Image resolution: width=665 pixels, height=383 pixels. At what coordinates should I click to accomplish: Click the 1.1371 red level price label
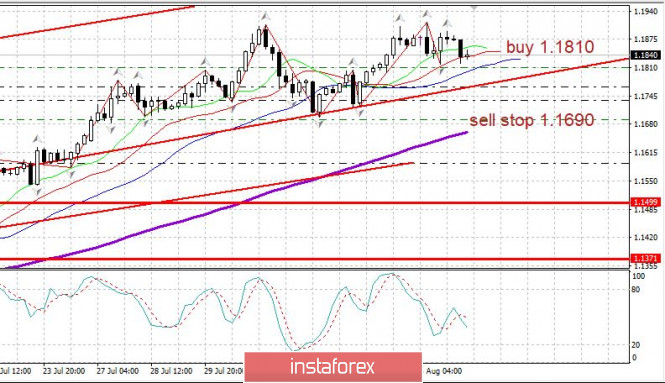pos(646,258)
